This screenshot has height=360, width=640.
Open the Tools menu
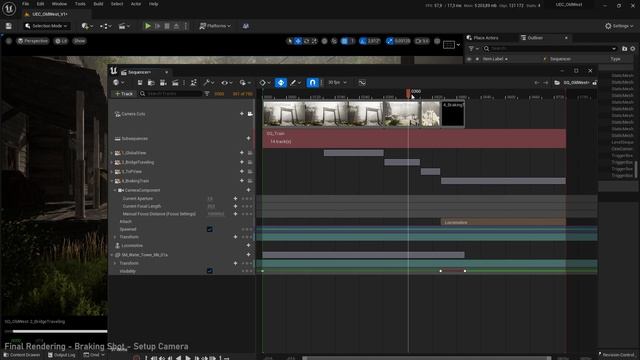tap(80, 4)
